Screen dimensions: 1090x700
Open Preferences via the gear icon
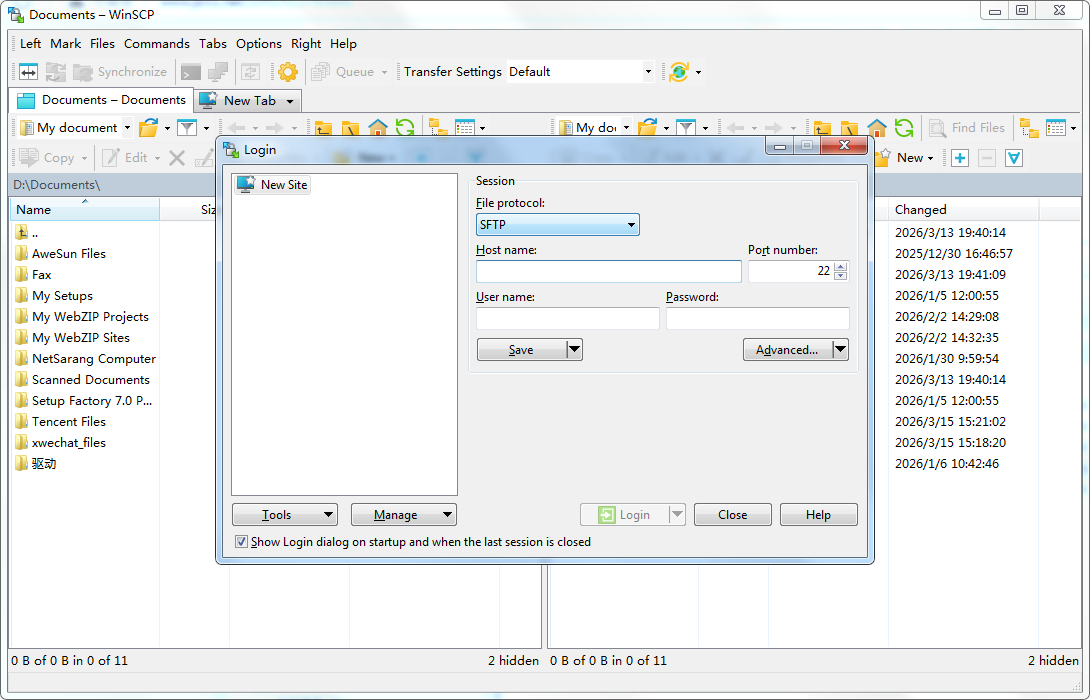point(288,72)
